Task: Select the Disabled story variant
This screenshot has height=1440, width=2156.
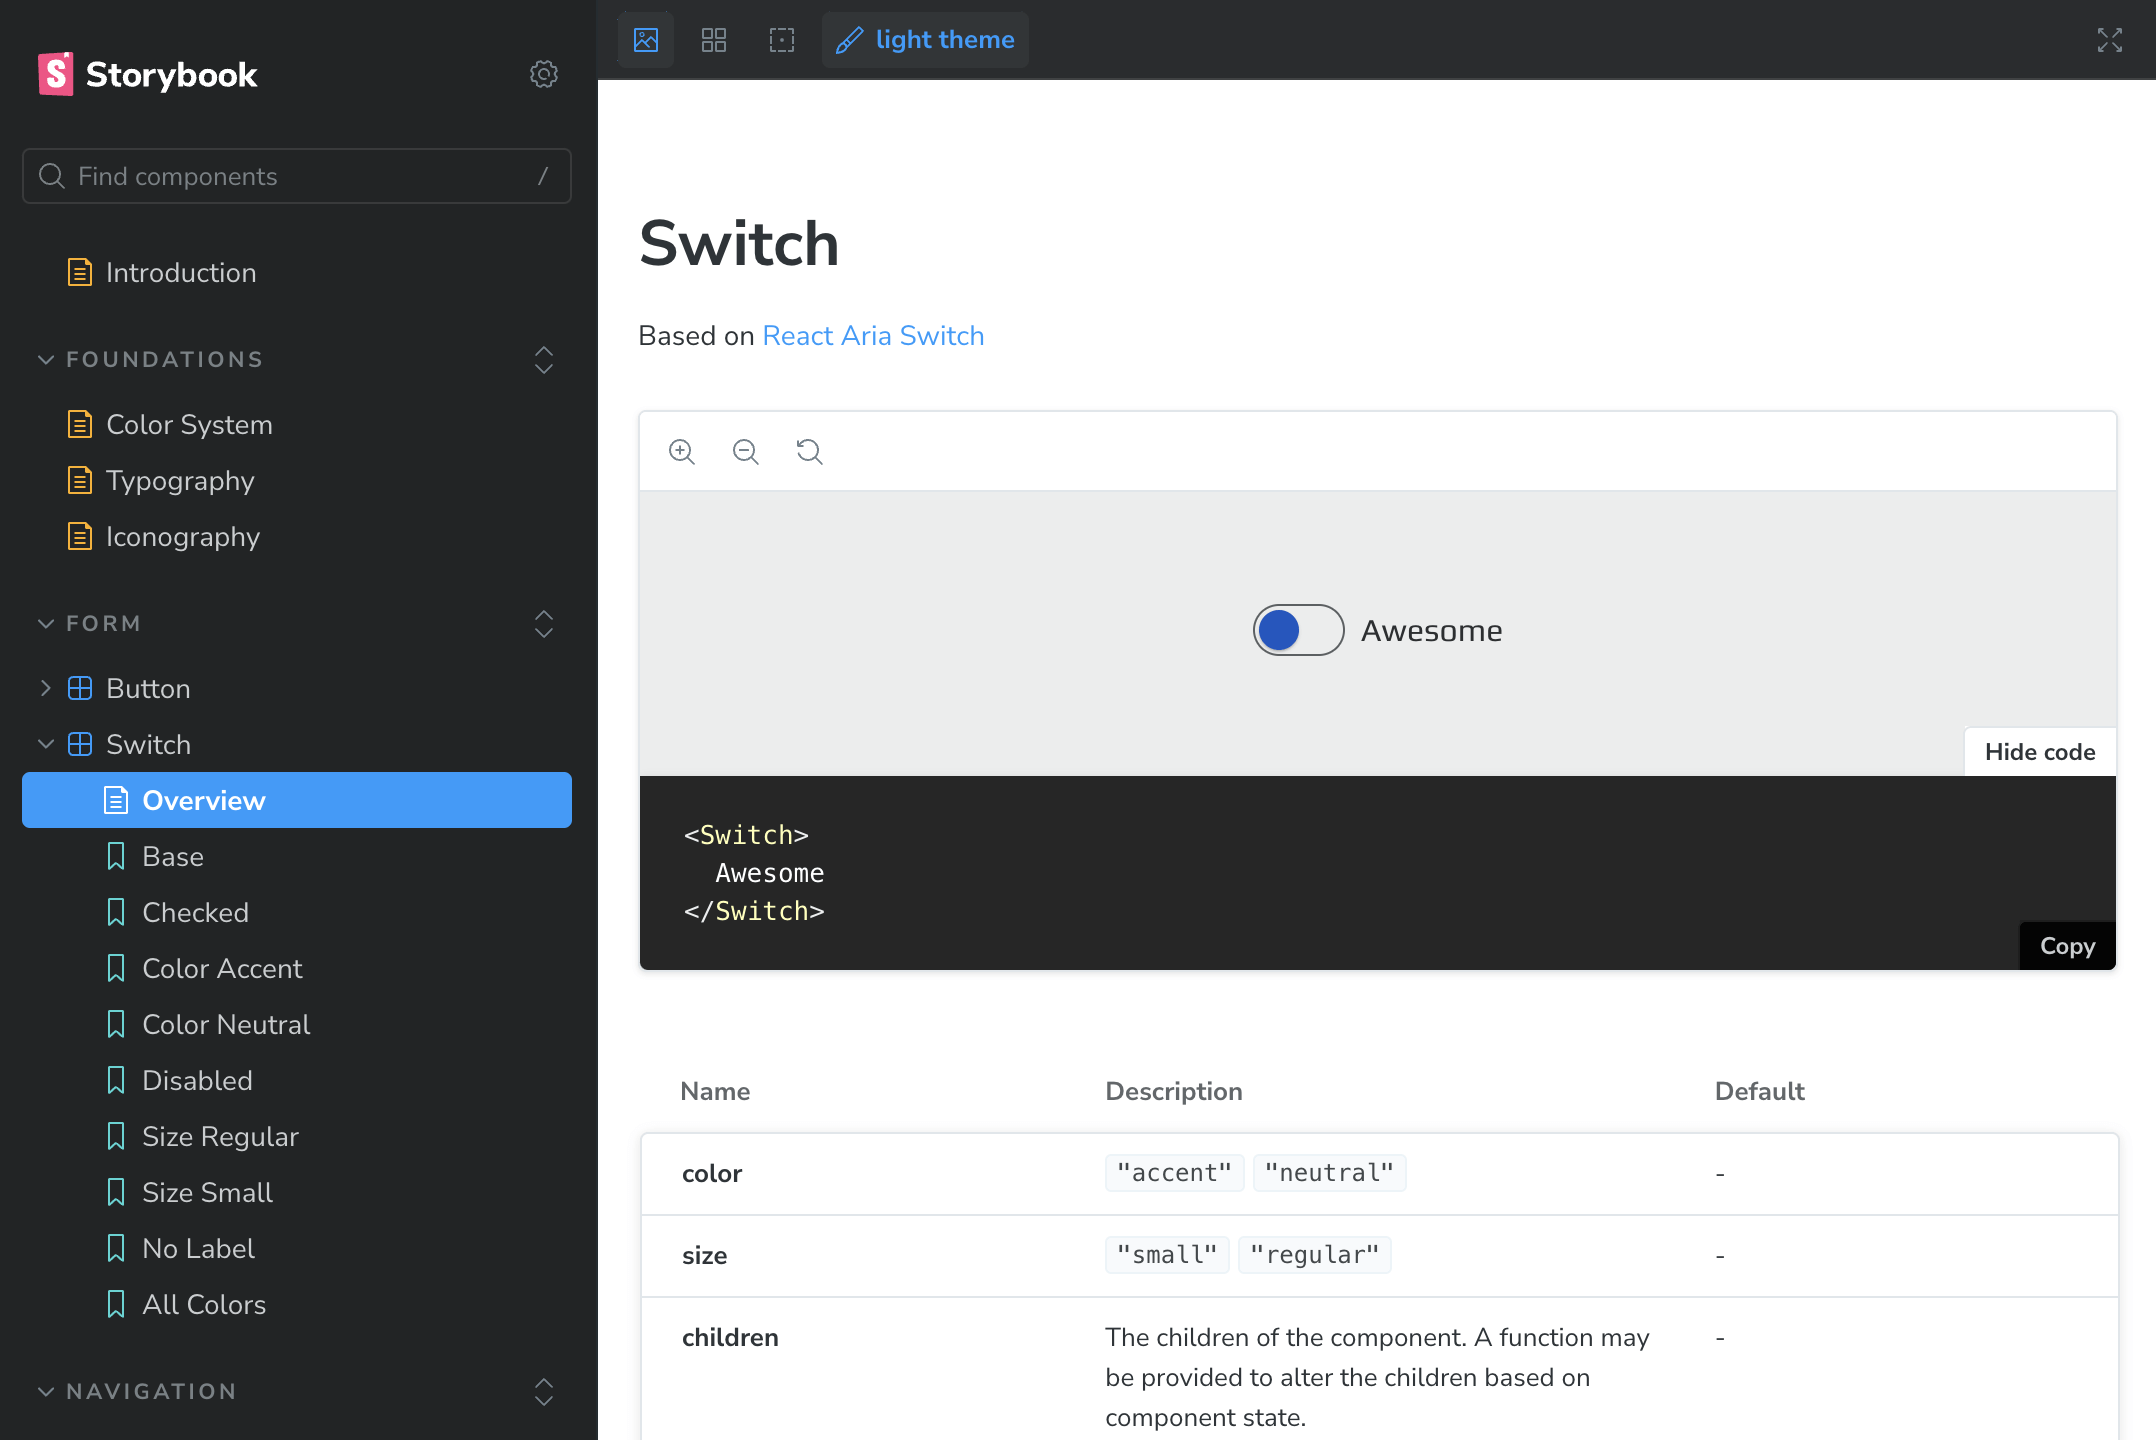Action: [196, 1080]
